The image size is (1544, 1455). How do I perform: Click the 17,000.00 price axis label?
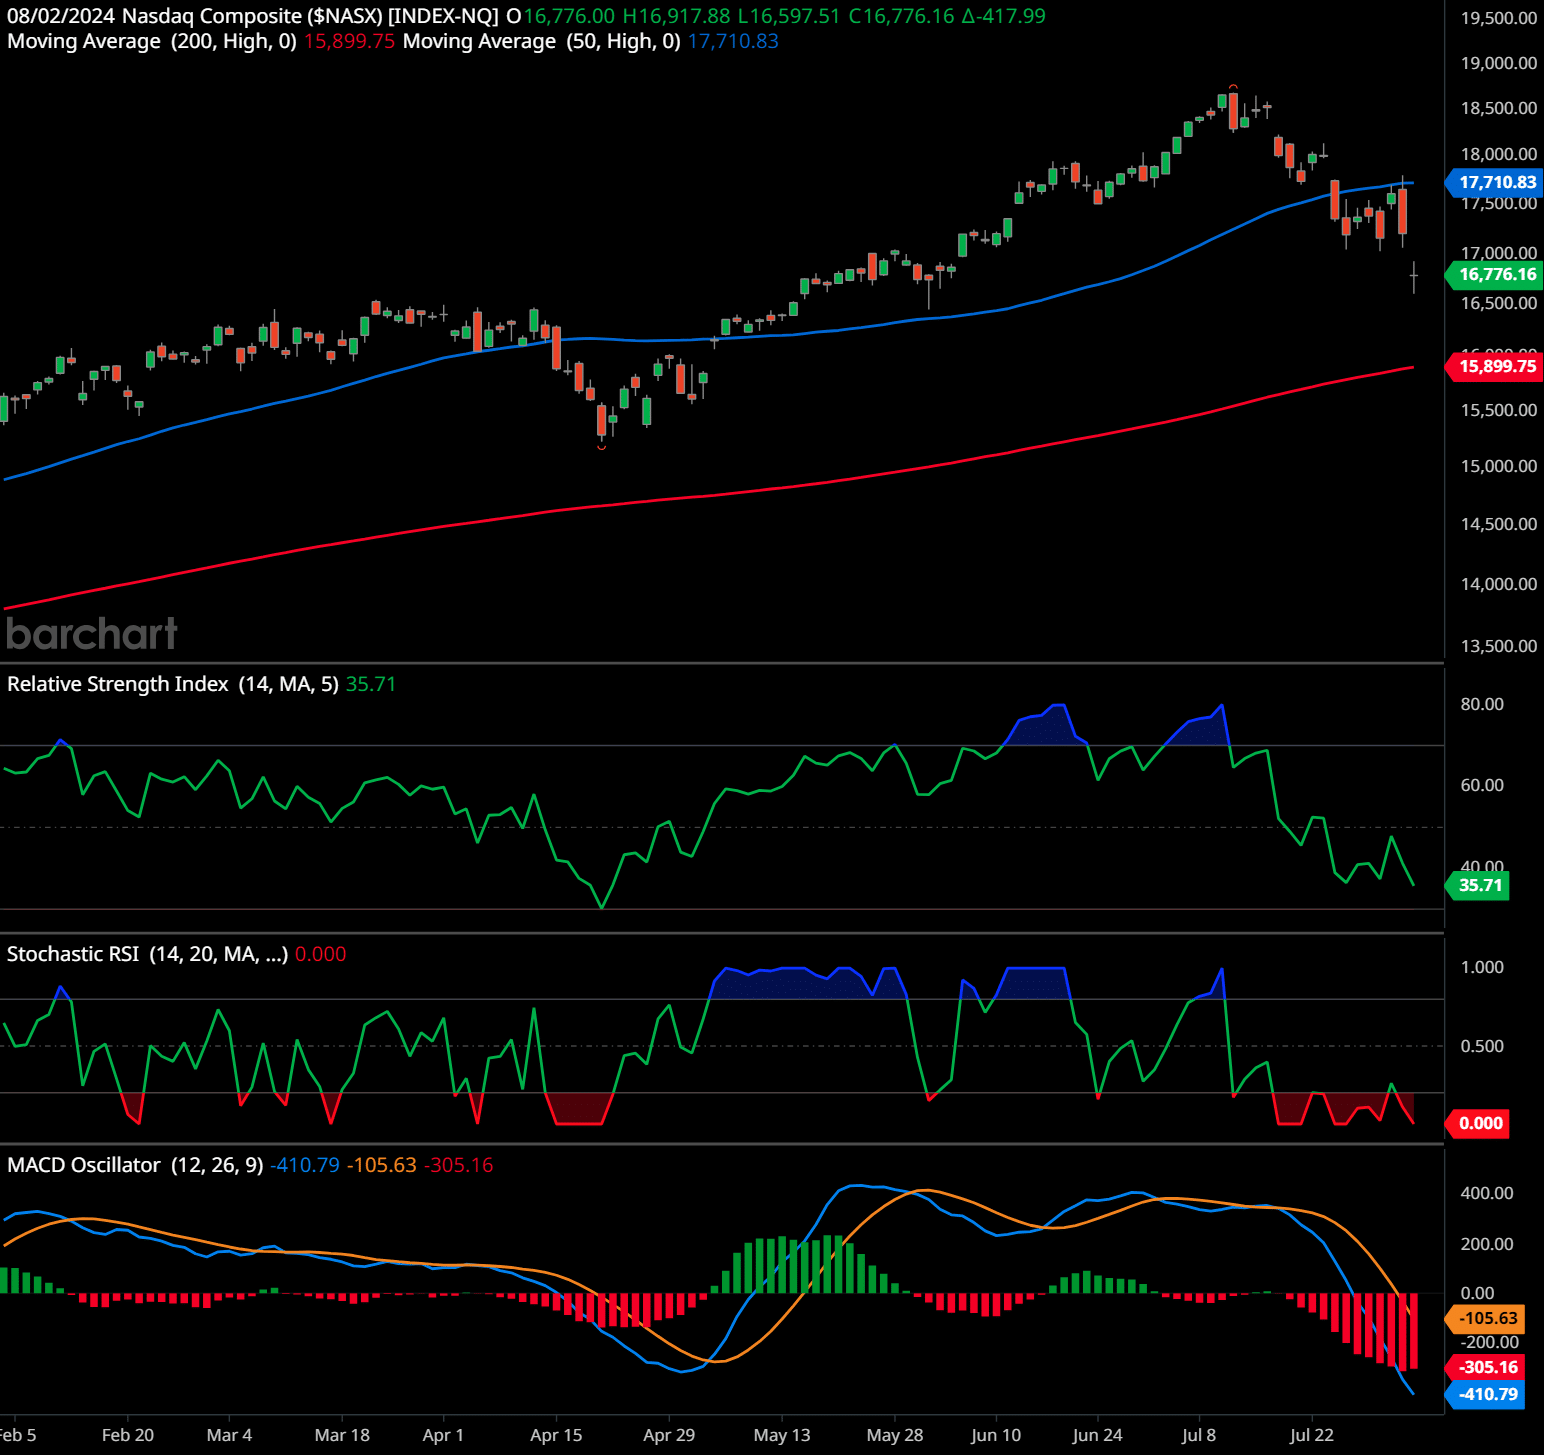(x=1498, y=253)
